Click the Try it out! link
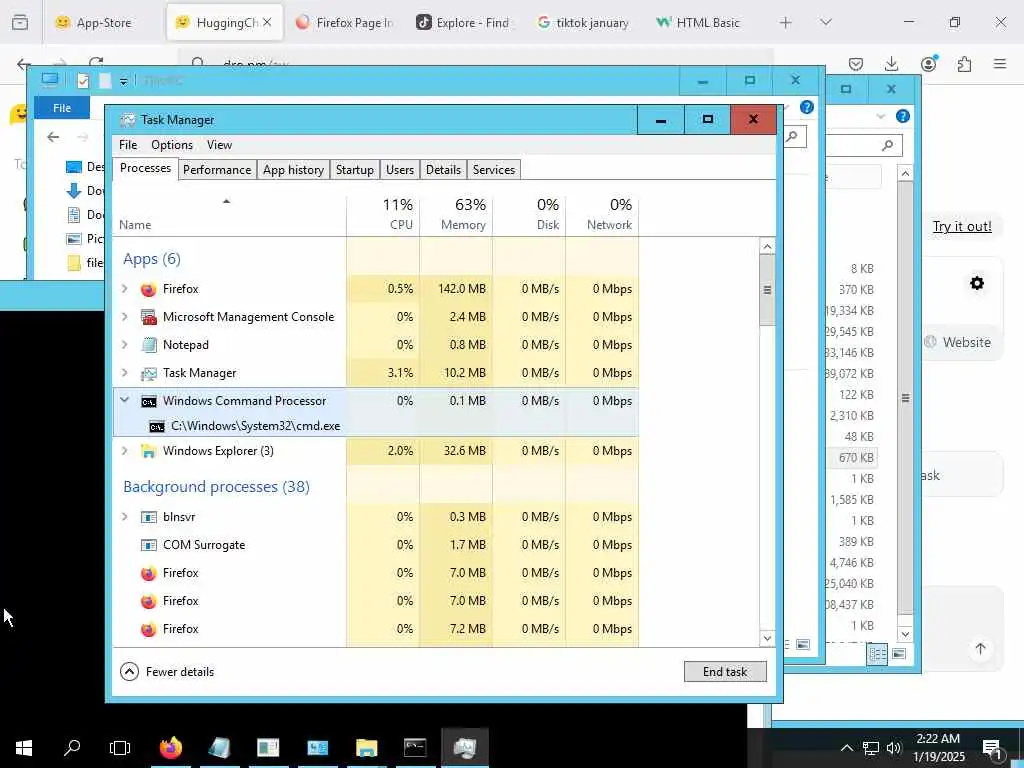Image resolution: width=1024 pixels, height=768 pixels. pyautogui.click(x=962, y=227)
